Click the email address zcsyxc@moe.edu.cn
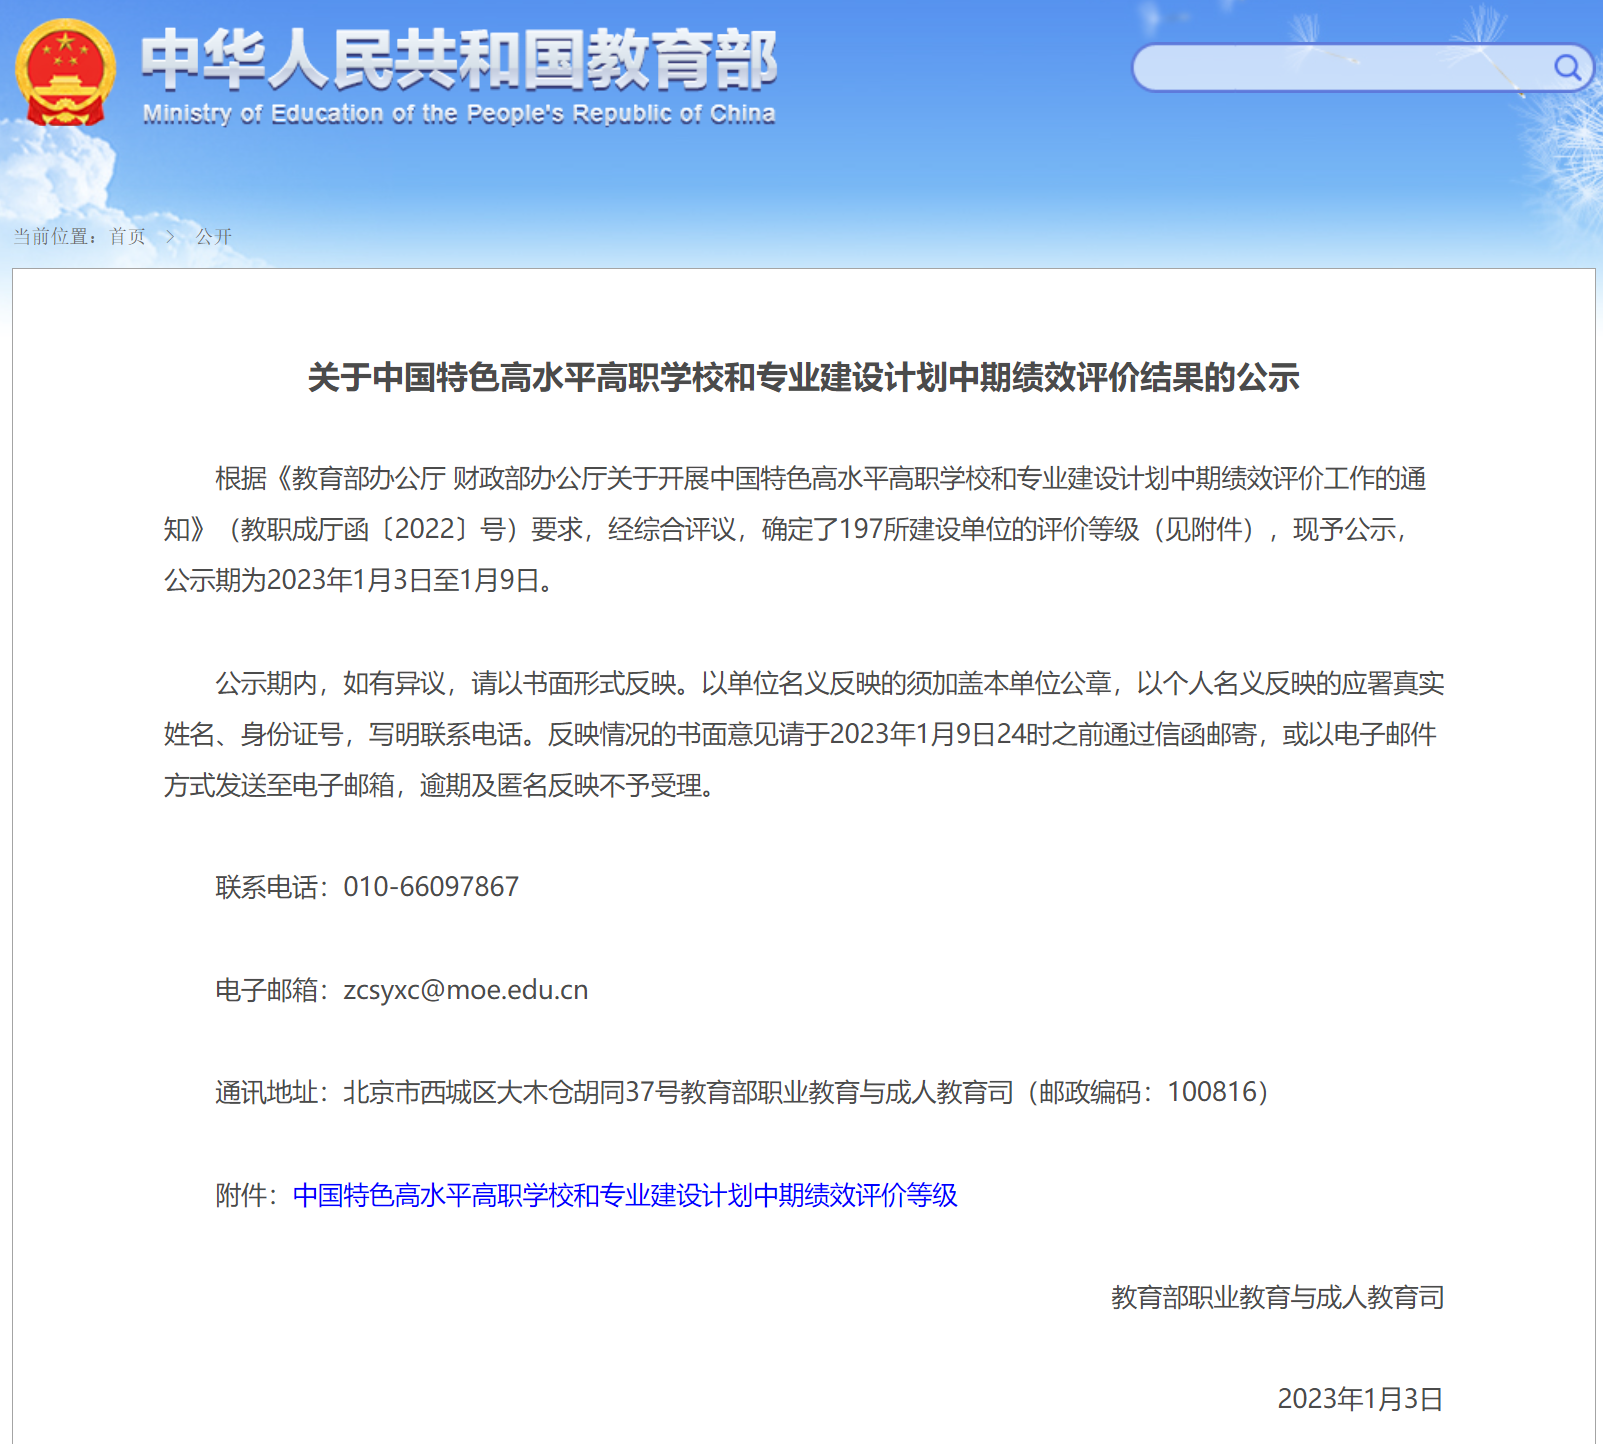1603x1444 pixels. pos(466,990)
